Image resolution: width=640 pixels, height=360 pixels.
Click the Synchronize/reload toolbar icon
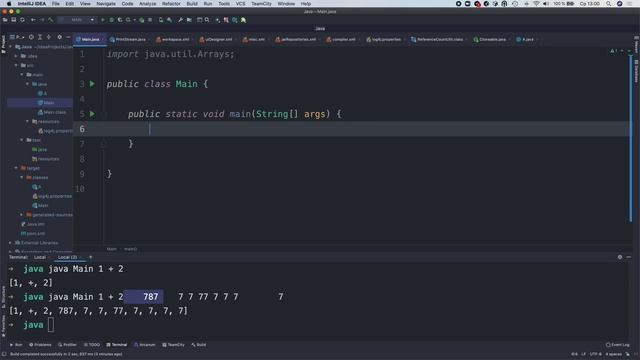tap(22, 20)
